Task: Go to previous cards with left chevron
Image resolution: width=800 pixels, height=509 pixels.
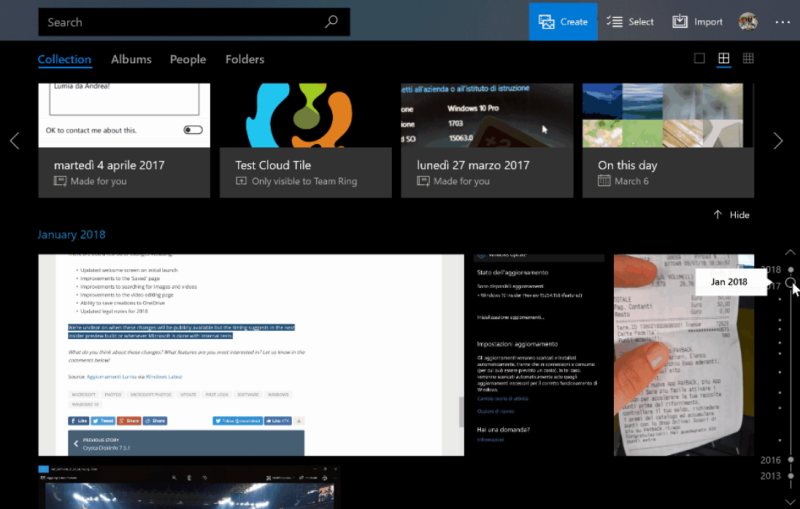Action: pos(15,141)
